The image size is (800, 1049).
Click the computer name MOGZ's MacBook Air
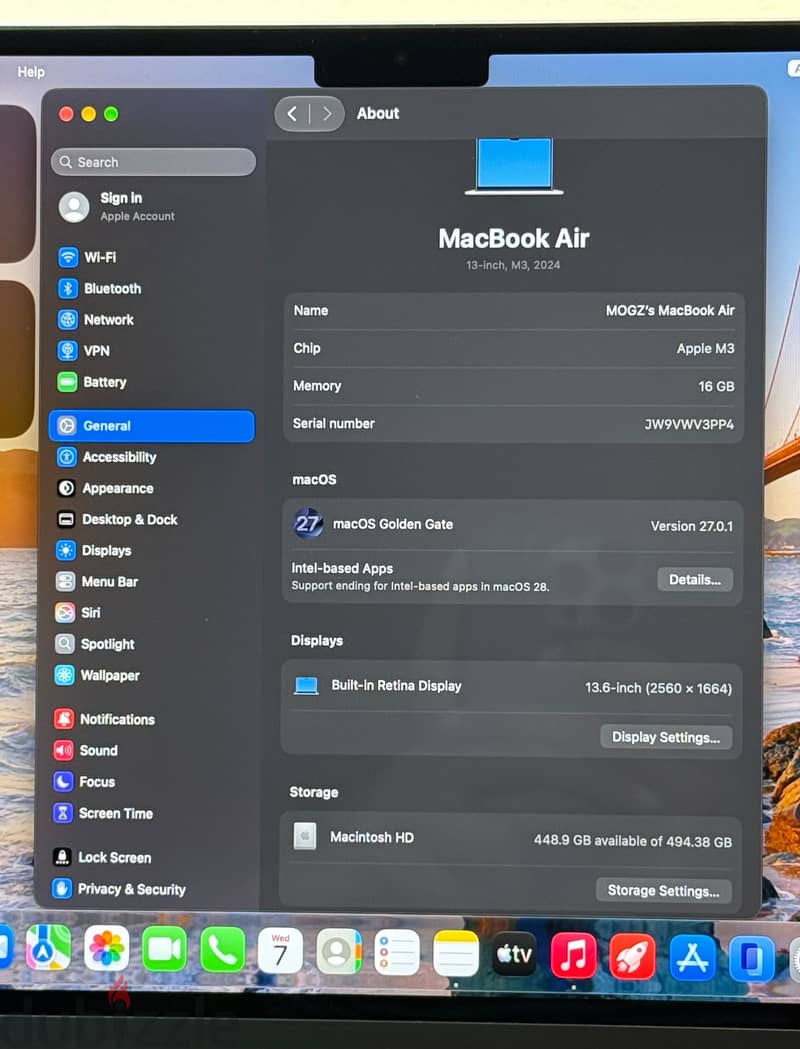point(670,310)
